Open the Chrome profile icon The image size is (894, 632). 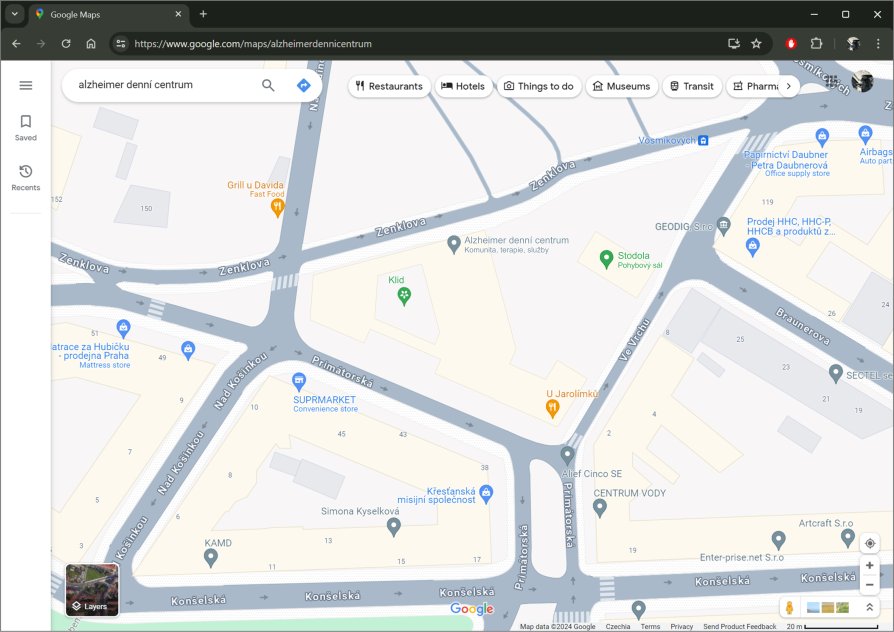[x=853, y=44]
